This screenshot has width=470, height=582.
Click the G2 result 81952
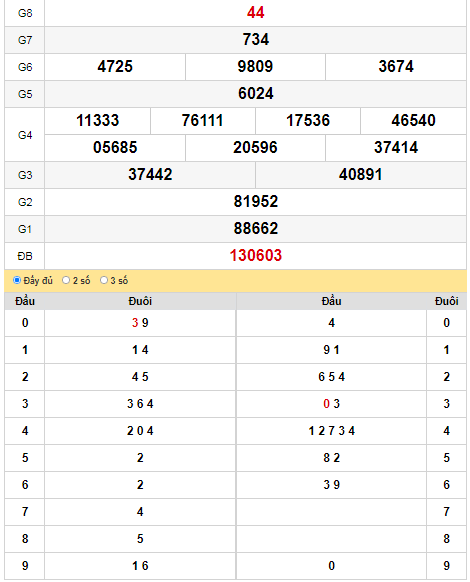click(255, 202)
